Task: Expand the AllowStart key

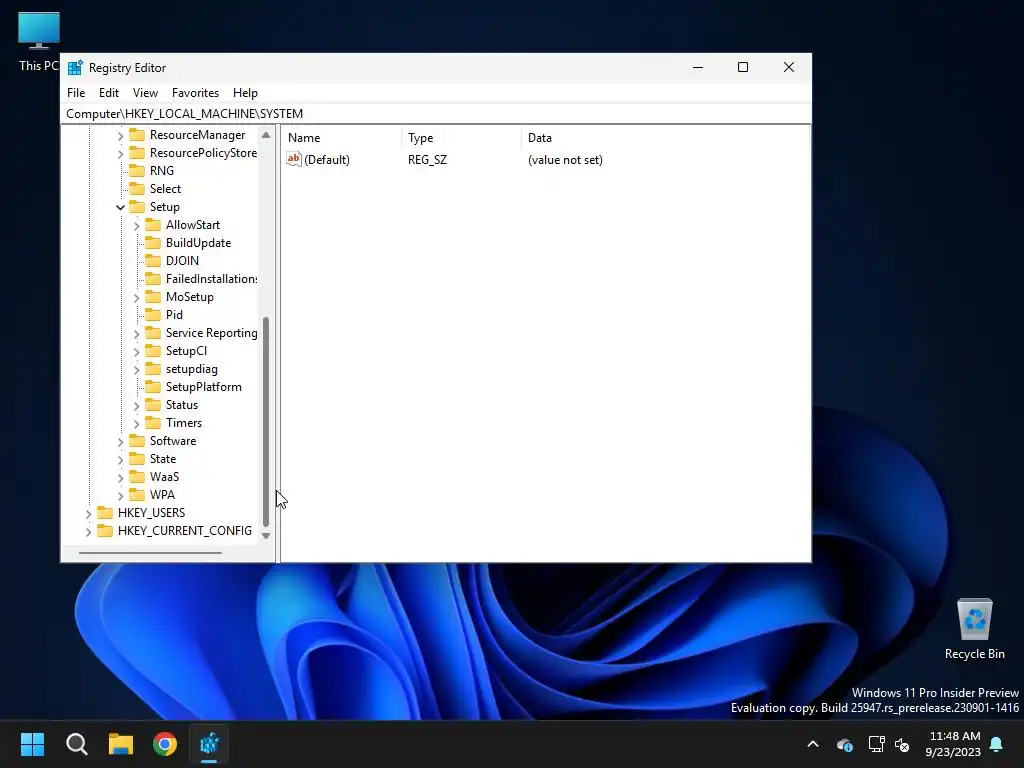Action: click(x=136, y=225)
